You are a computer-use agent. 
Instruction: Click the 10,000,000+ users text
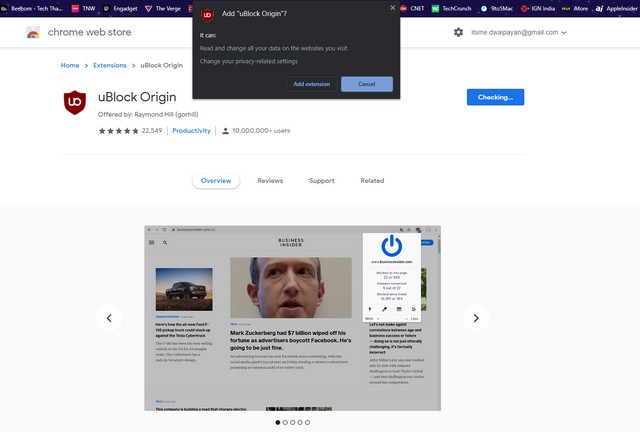tap(261, 131)
